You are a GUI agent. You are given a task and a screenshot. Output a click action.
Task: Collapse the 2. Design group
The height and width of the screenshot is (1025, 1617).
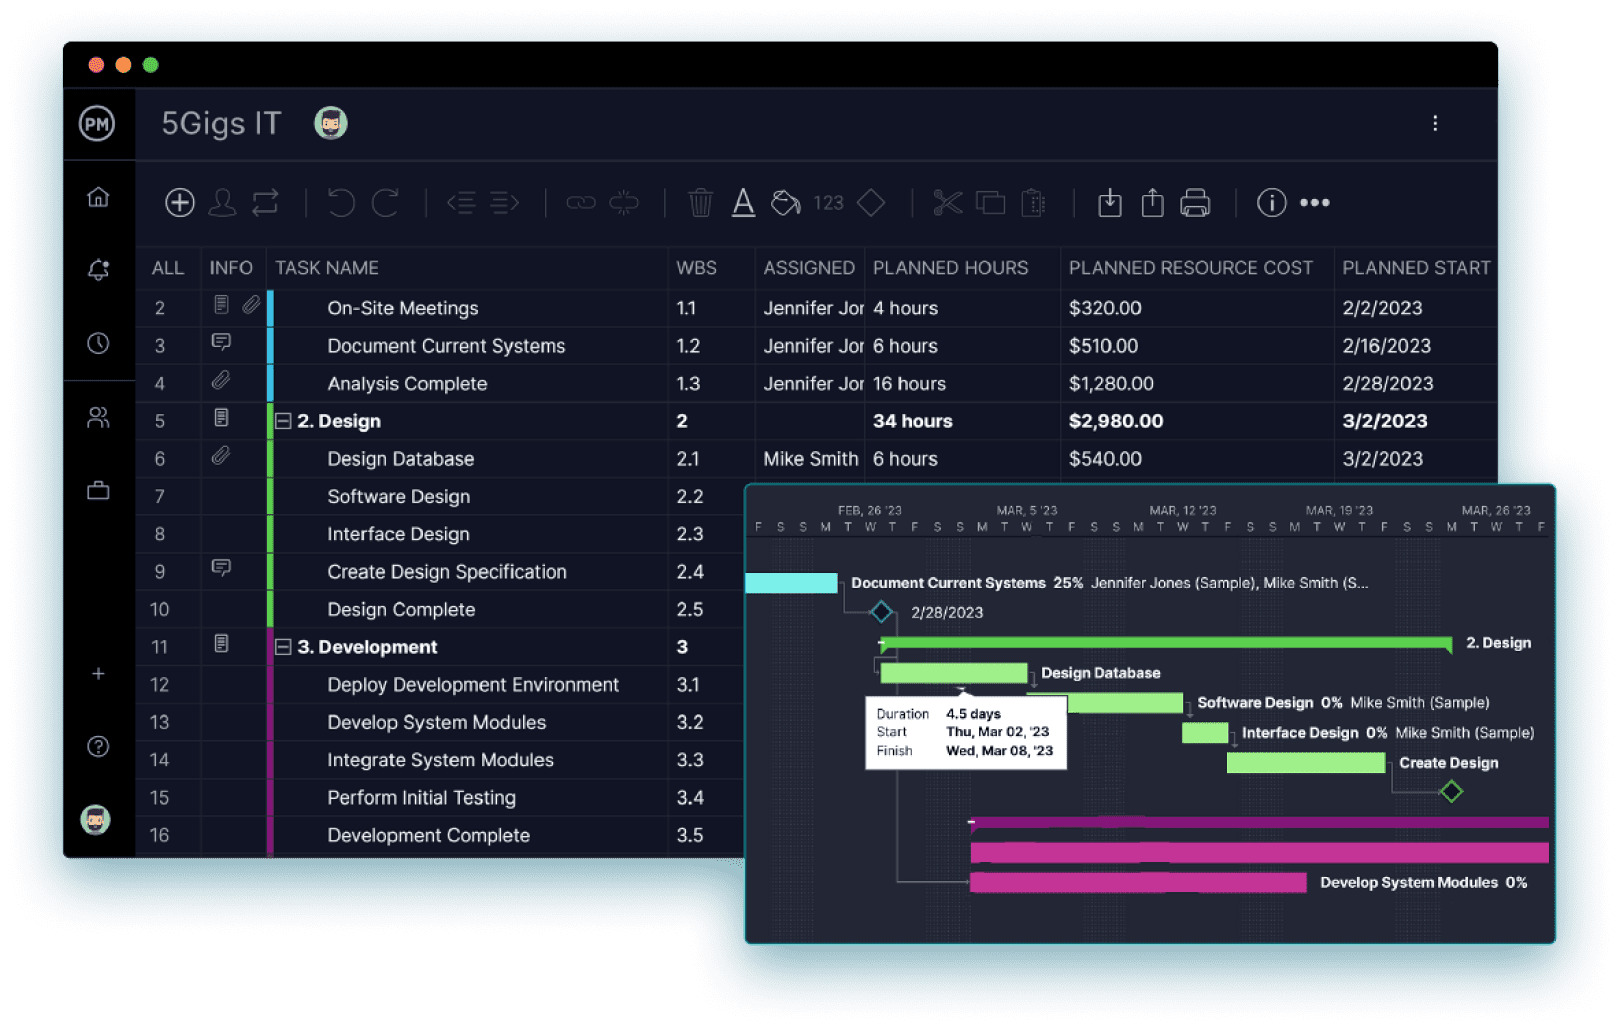(283, 421)
